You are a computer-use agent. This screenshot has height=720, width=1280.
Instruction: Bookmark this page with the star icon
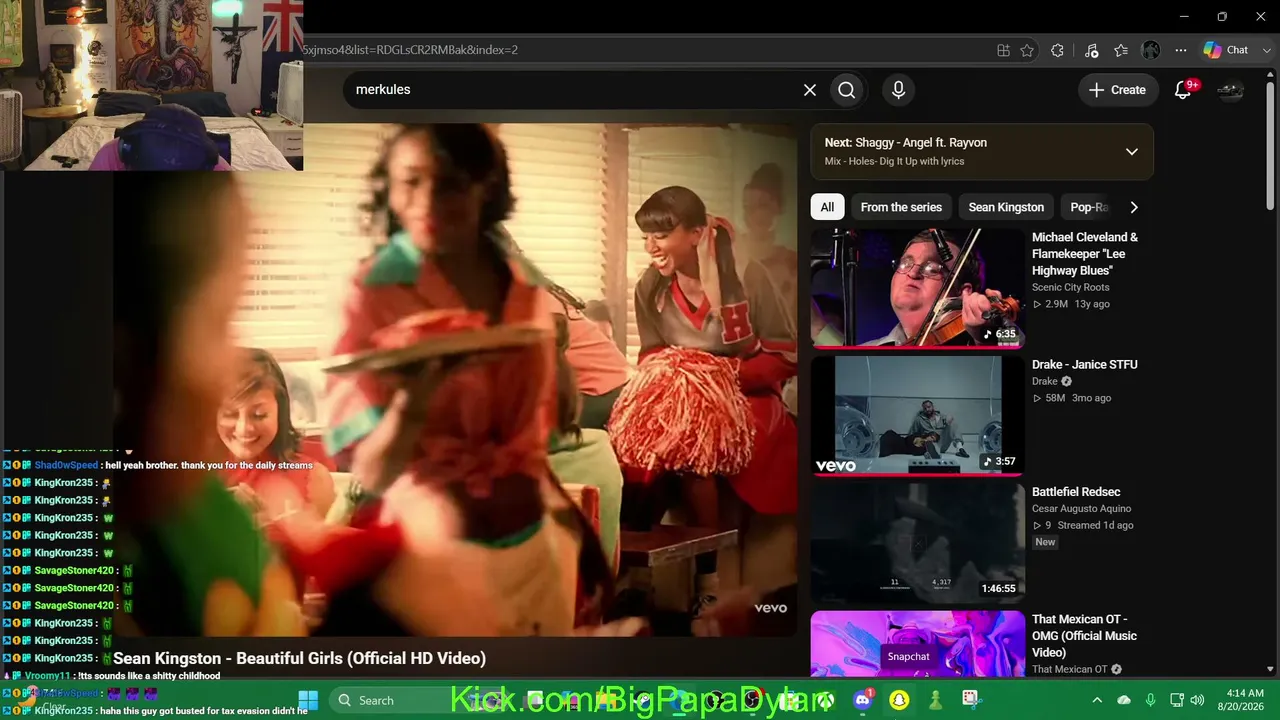pos(1027,50)
